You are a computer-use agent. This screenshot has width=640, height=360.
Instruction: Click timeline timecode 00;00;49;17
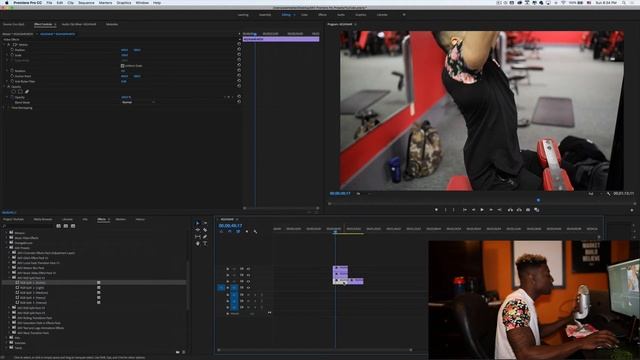(230, 226)
